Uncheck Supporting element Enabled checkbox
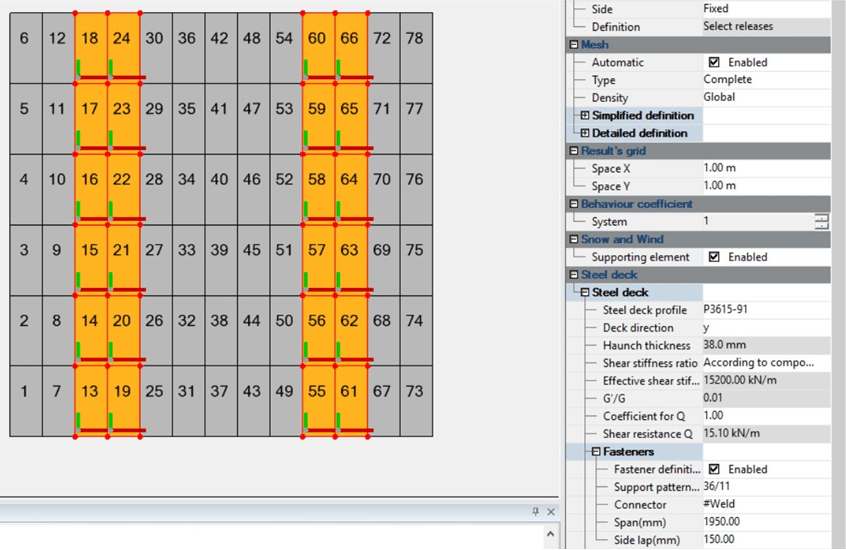The image size is (846, 550). tap(714, 257)
